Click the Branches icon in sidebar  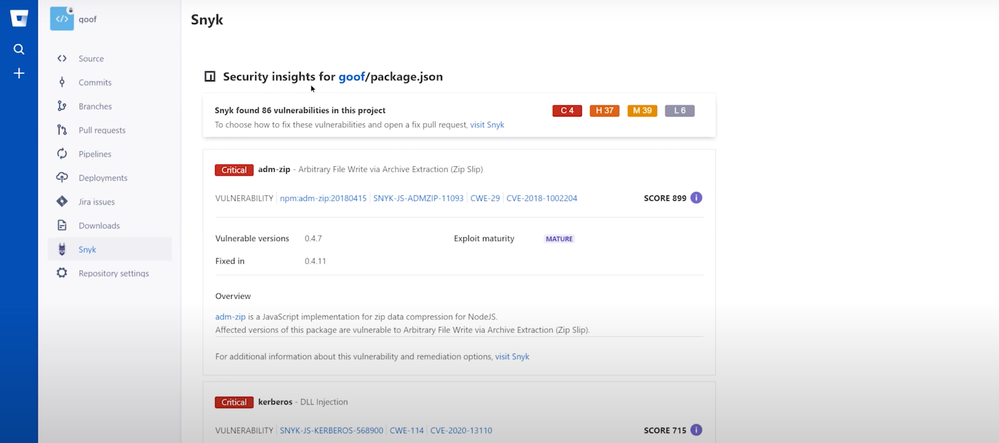click(62, 106)
